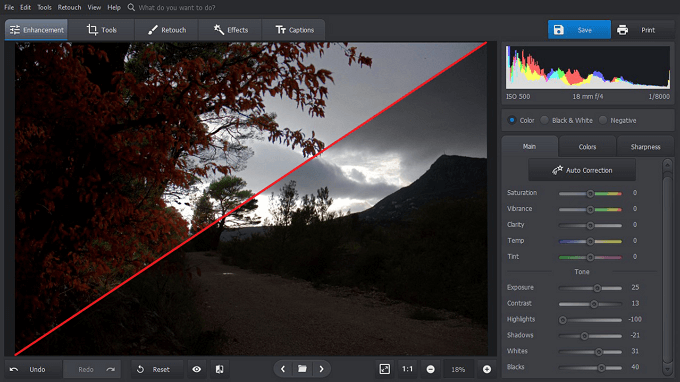Open the Edit menu
Screen dimensions: 680x382
tap(26, 7)
